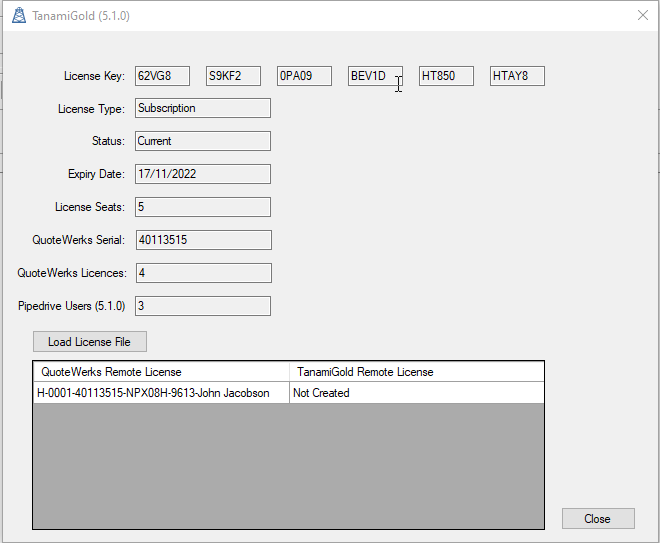Click the Close button
Viewport: 660px width, 543px height.
coord(597,519)
